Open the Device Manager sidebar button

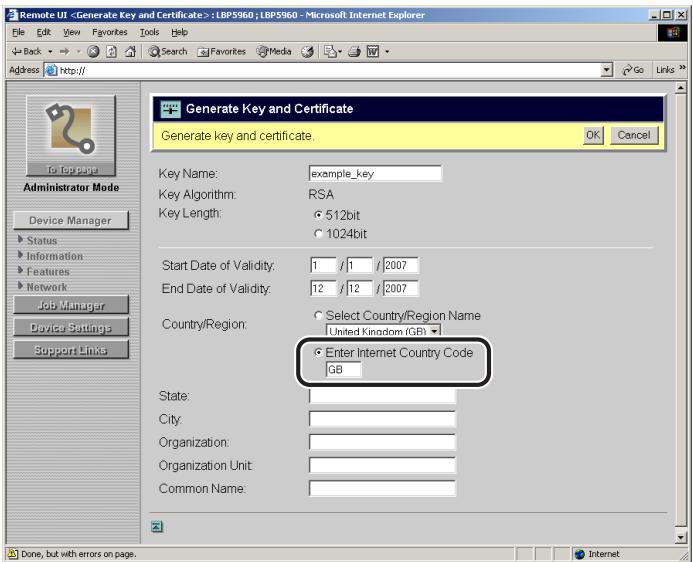[71, 220]
